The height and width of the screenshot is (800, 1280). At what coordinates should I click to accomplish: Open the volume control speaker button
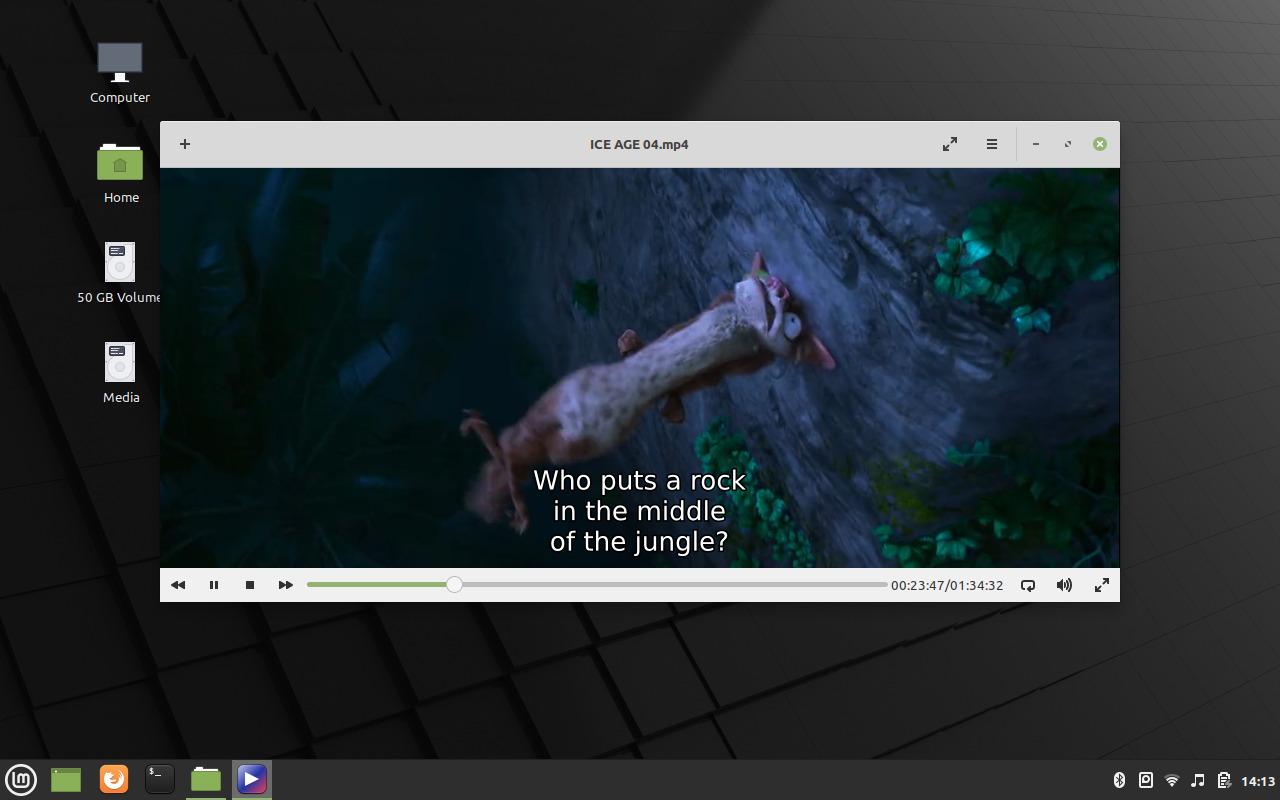click(x=1064, y=585)
